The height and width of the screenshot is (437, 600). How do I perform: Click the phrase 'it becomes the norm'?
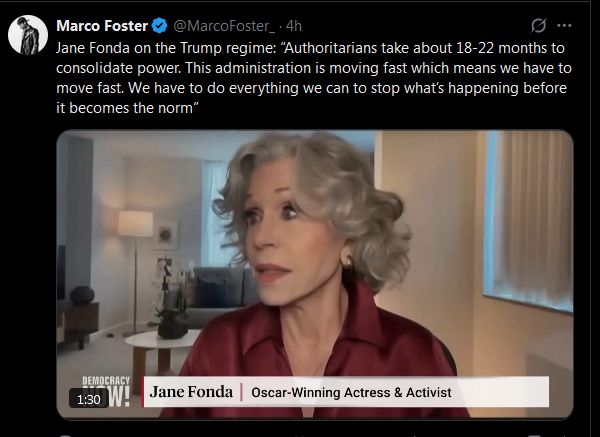[124, 108]
